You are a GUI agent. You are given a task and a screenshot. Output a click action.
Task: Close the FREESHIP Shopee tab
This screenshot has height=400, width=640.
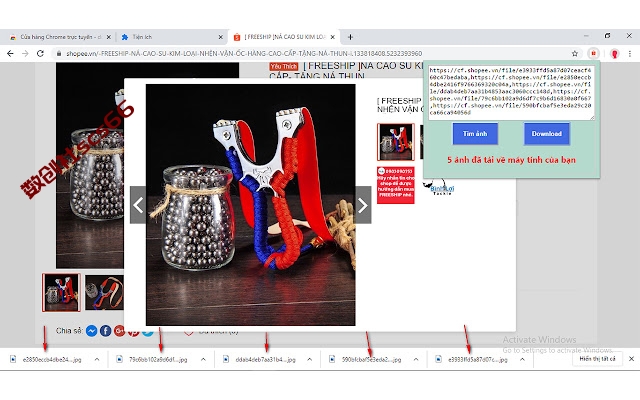[333, 37]
